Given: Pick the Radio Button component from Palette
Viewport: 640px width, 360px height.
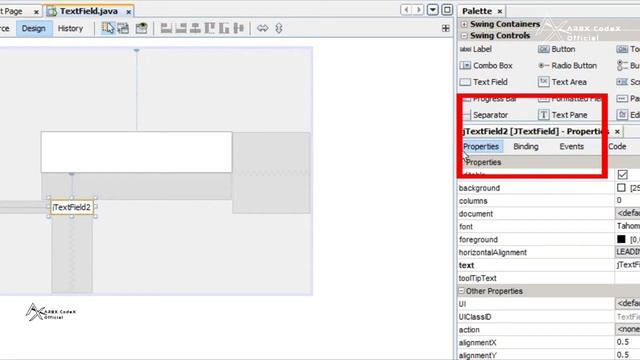Looking at the screenshot, I should [567, 65].
